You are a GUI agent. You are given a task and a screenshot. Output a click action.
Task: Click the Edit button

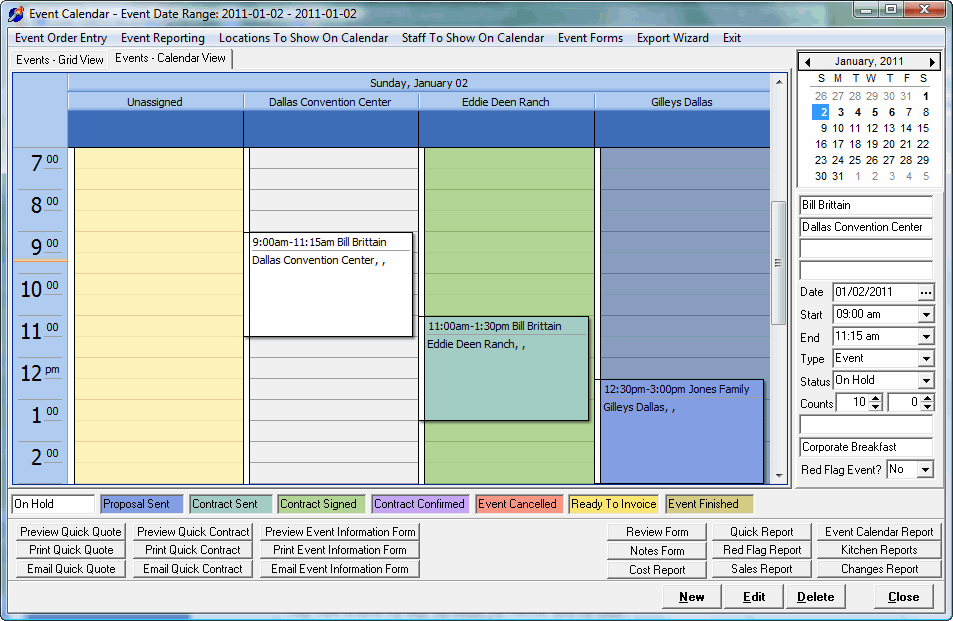pyautogui.click(x=754, y=597)
